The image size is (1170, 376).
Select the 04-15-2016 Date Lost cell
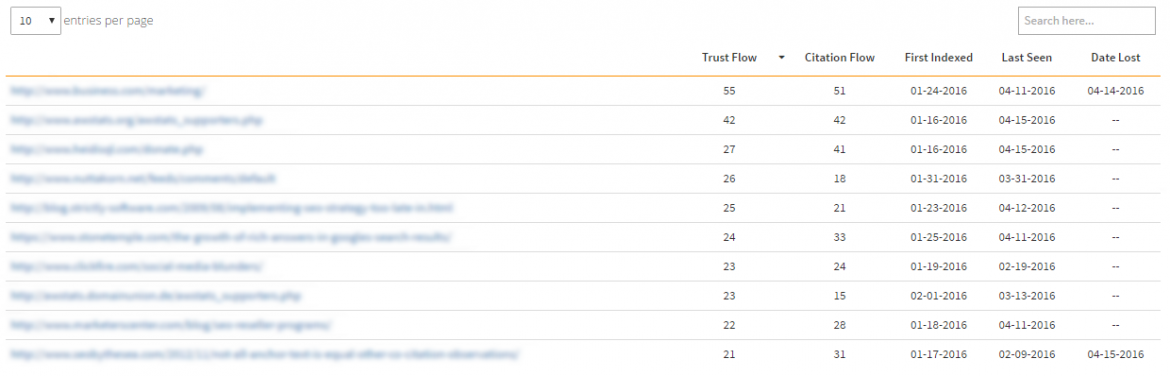pos(1115,354)
